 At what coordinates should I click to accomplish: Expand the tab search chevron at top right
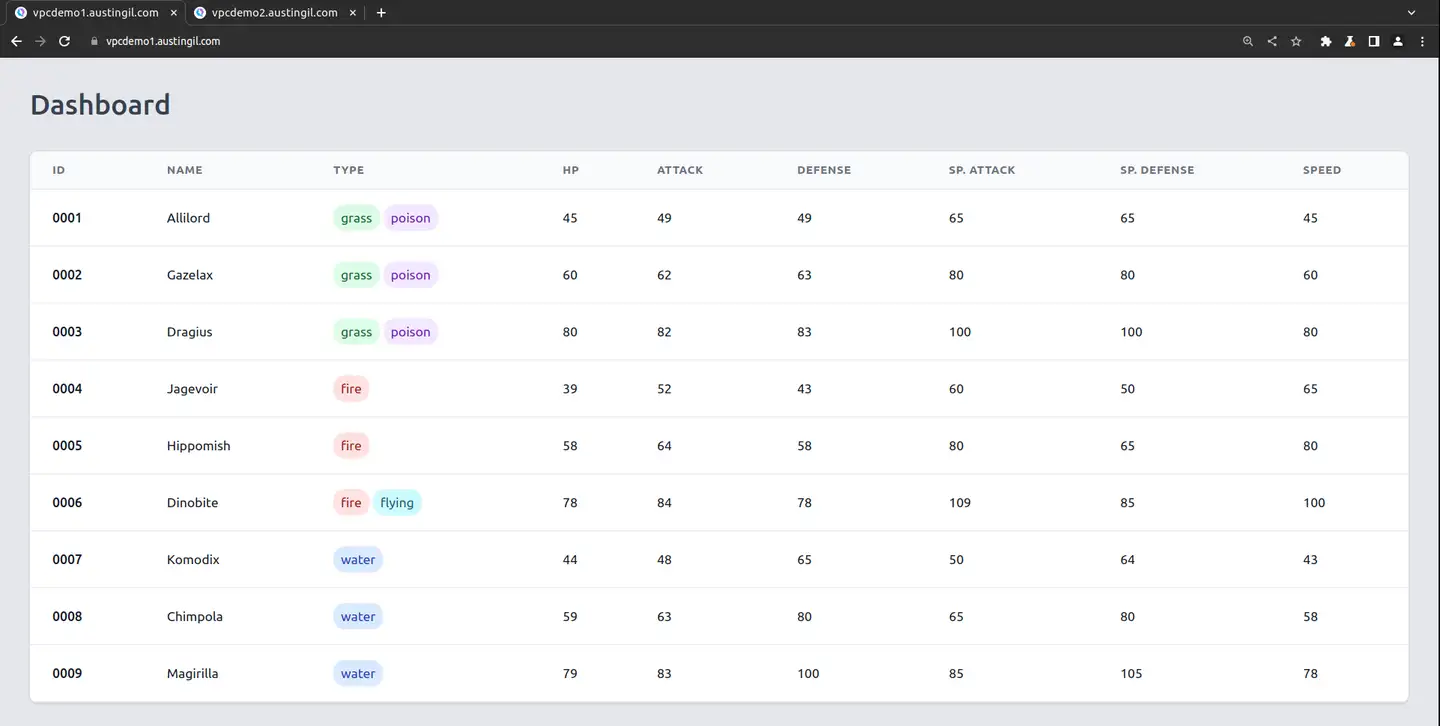(1412, 13)
